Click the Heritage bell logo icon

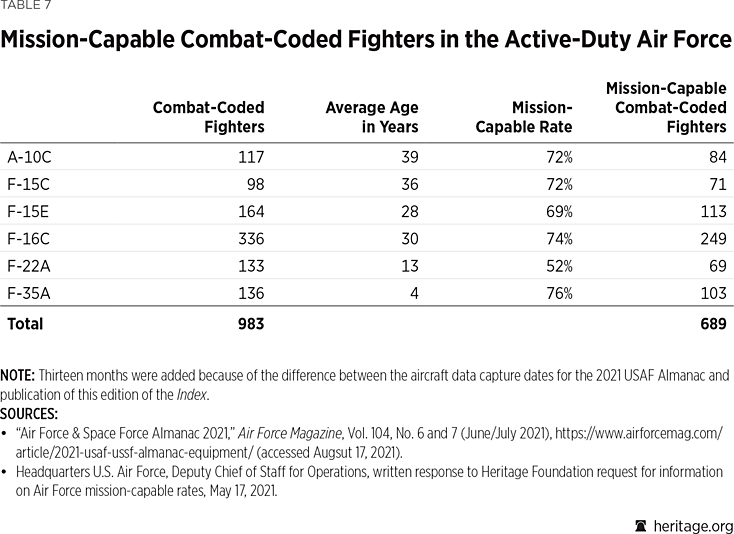(x=640, y=525)
